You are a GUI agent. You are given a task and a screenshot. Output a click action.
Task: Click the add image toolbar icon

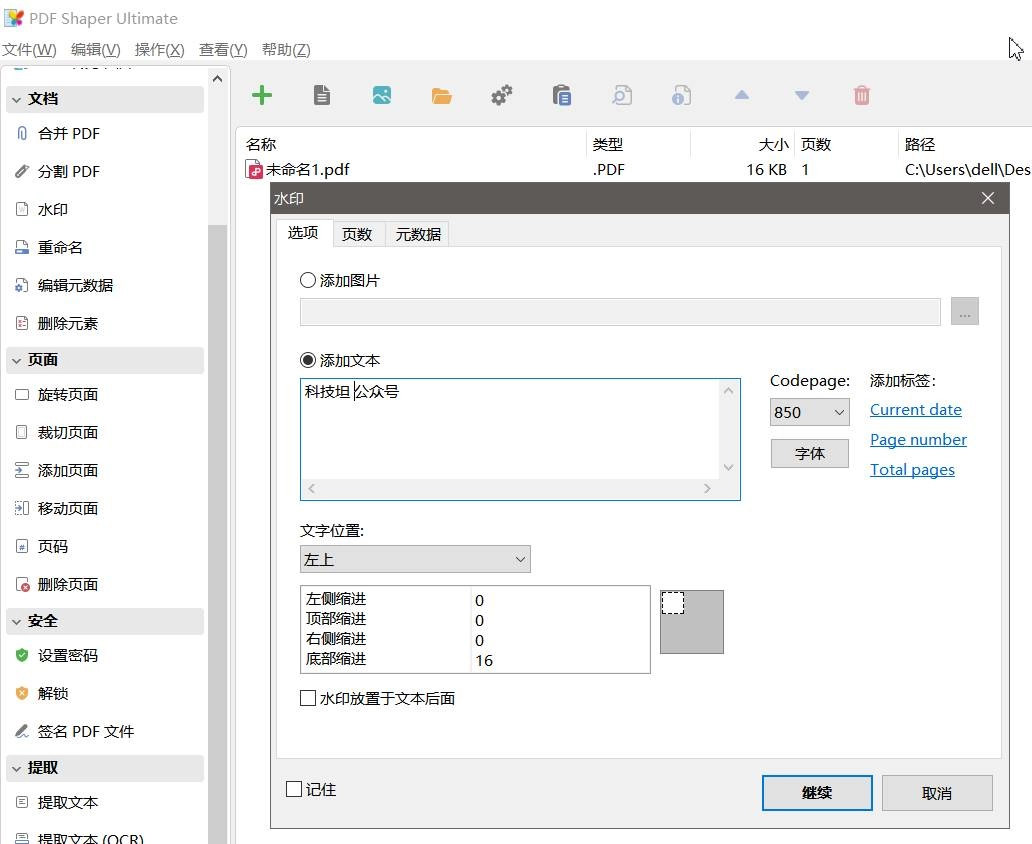(x=382, y=95)
